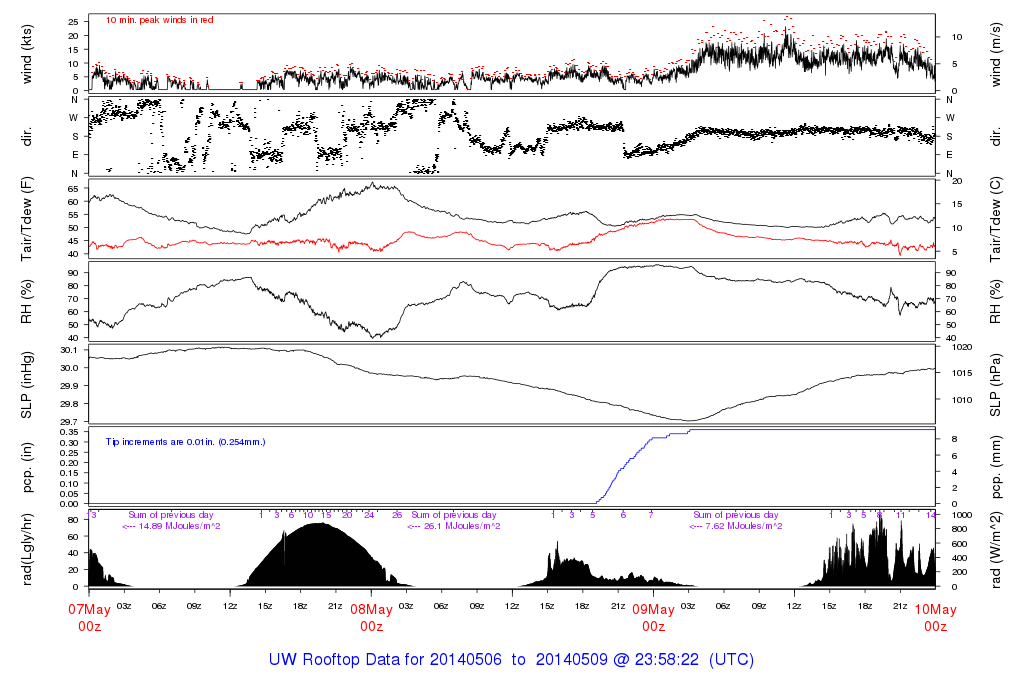
Task: Select the '07May 00z' date label
Action: 89,618
